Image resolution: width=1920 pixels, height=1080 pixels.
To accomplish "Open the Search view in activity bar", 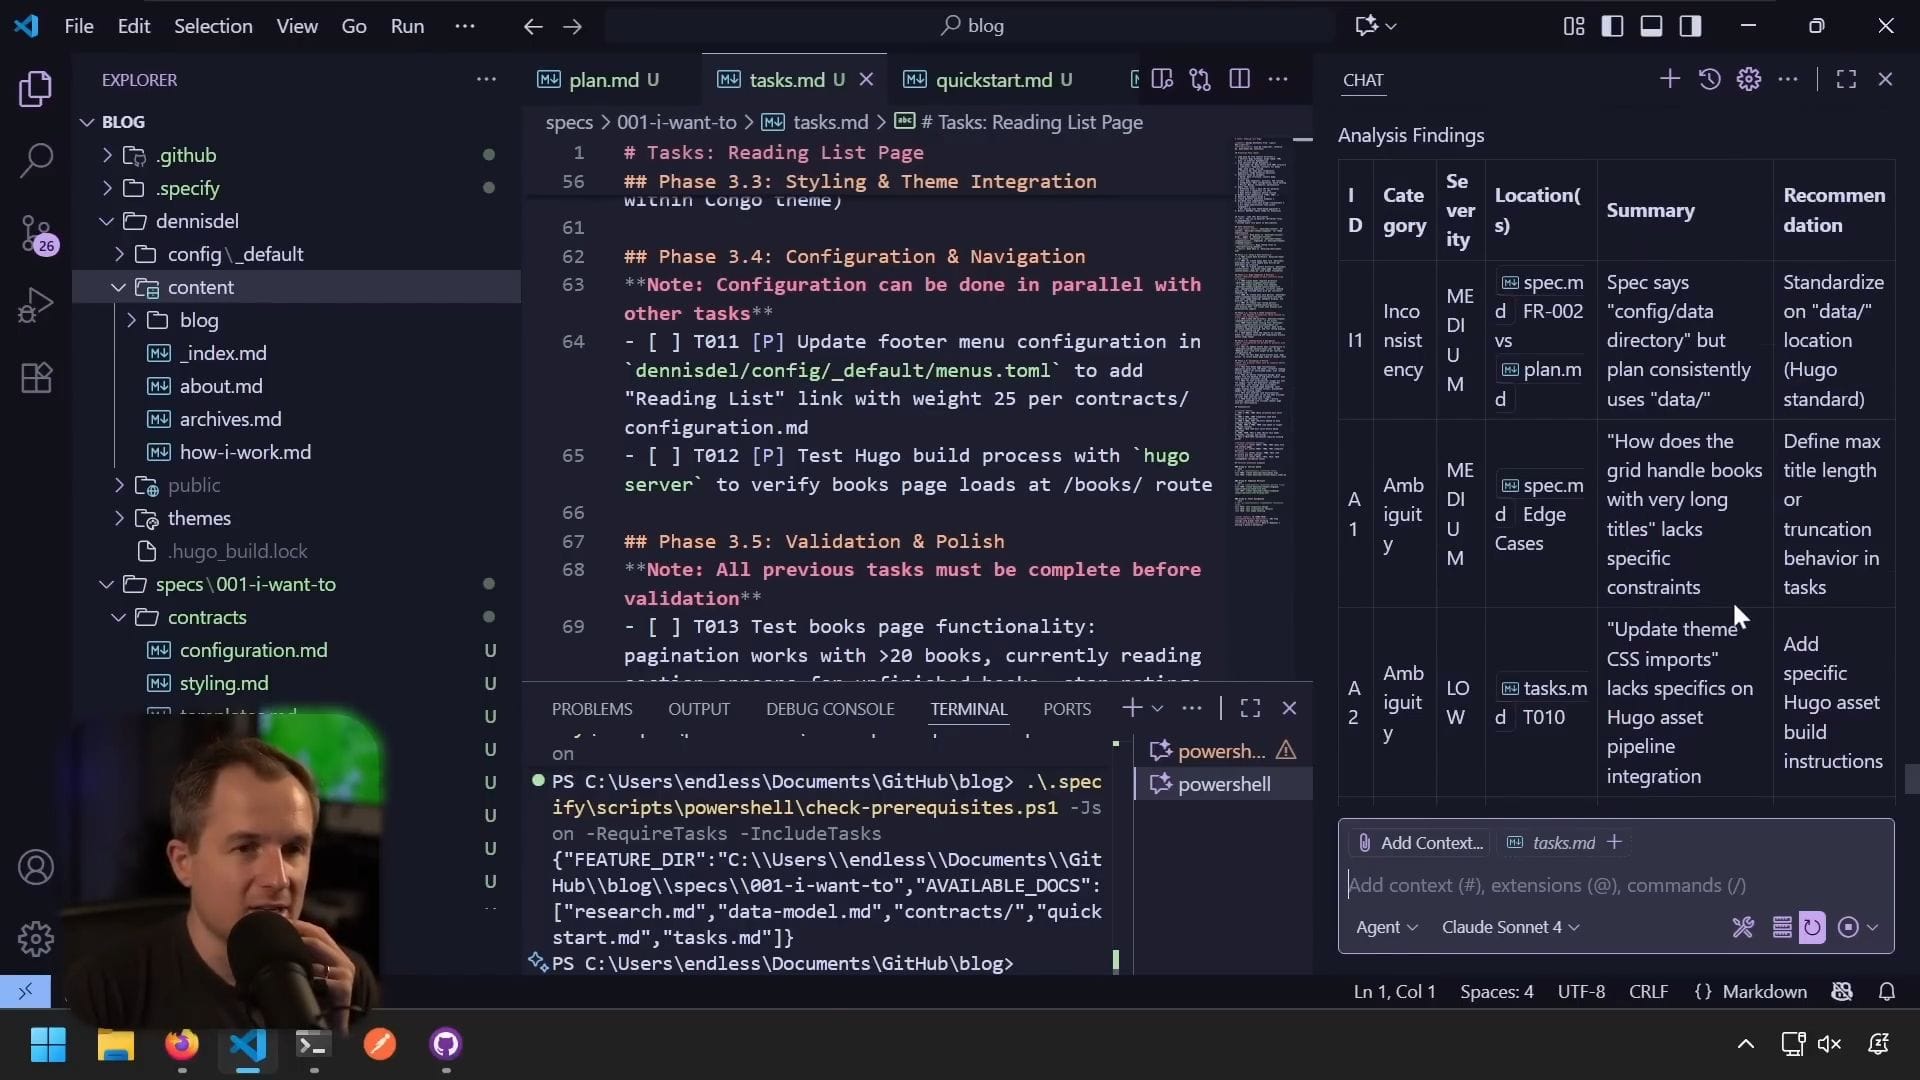I will (x=36, y=160).
